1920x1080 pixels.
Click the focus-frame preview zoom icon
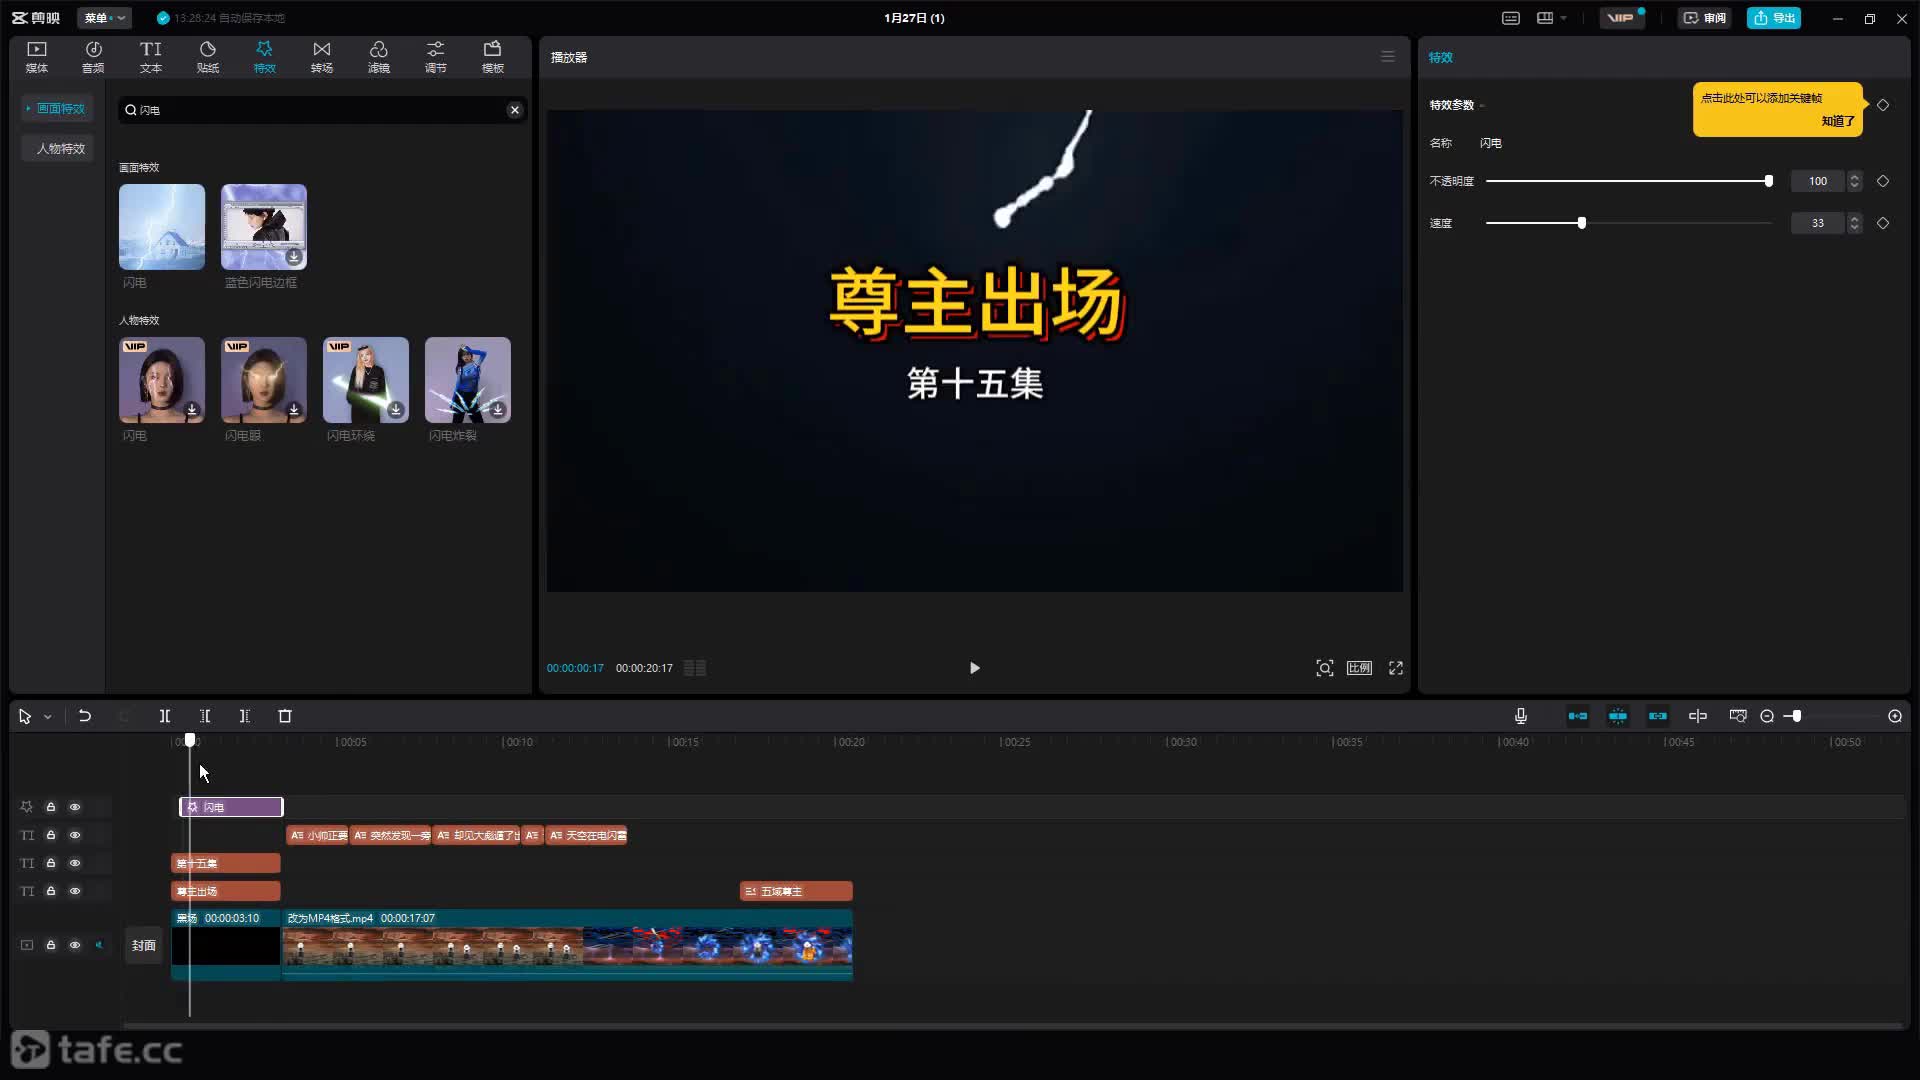click(x=1324, y=668)
